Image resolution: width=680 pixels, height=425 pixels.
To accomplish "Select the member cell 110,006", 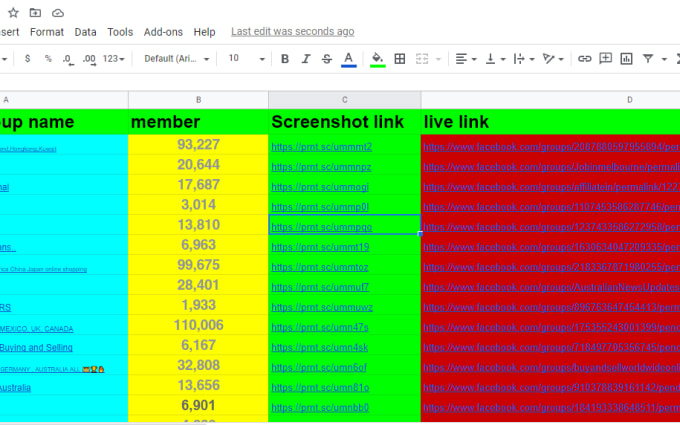I will click(198, 325).
